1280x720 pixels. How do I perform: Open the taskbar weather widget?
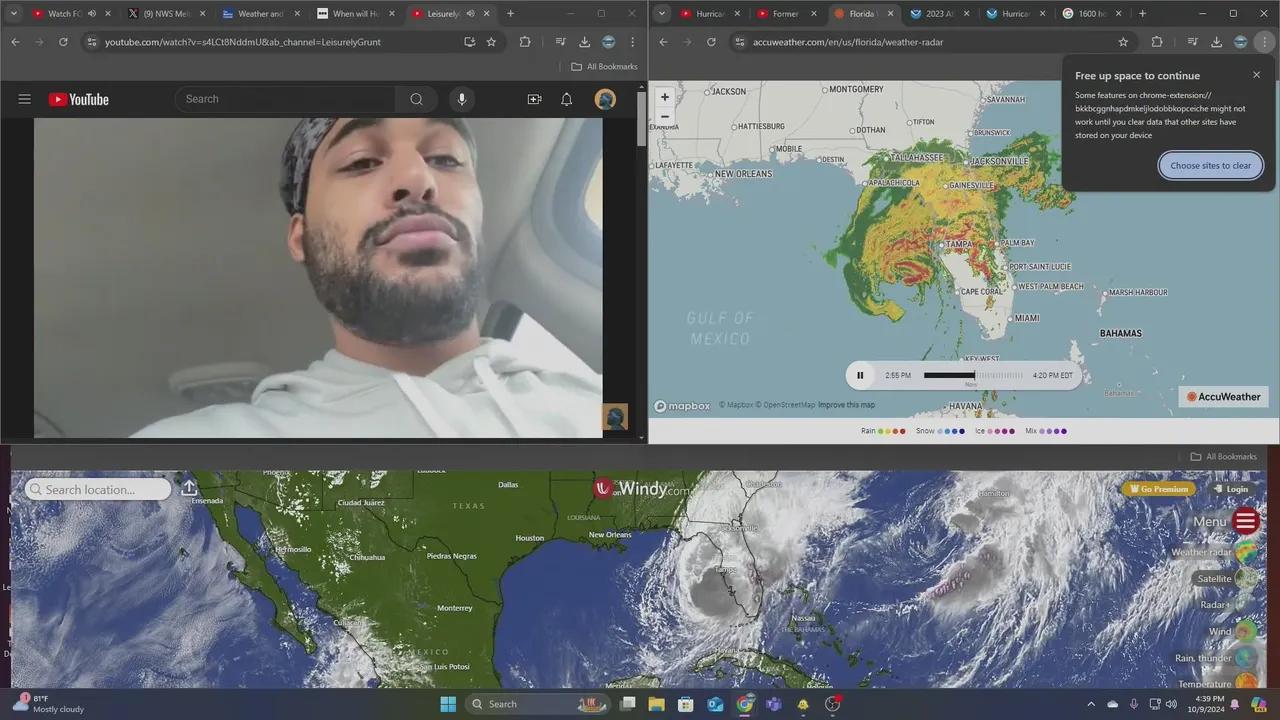pos(48,704)
